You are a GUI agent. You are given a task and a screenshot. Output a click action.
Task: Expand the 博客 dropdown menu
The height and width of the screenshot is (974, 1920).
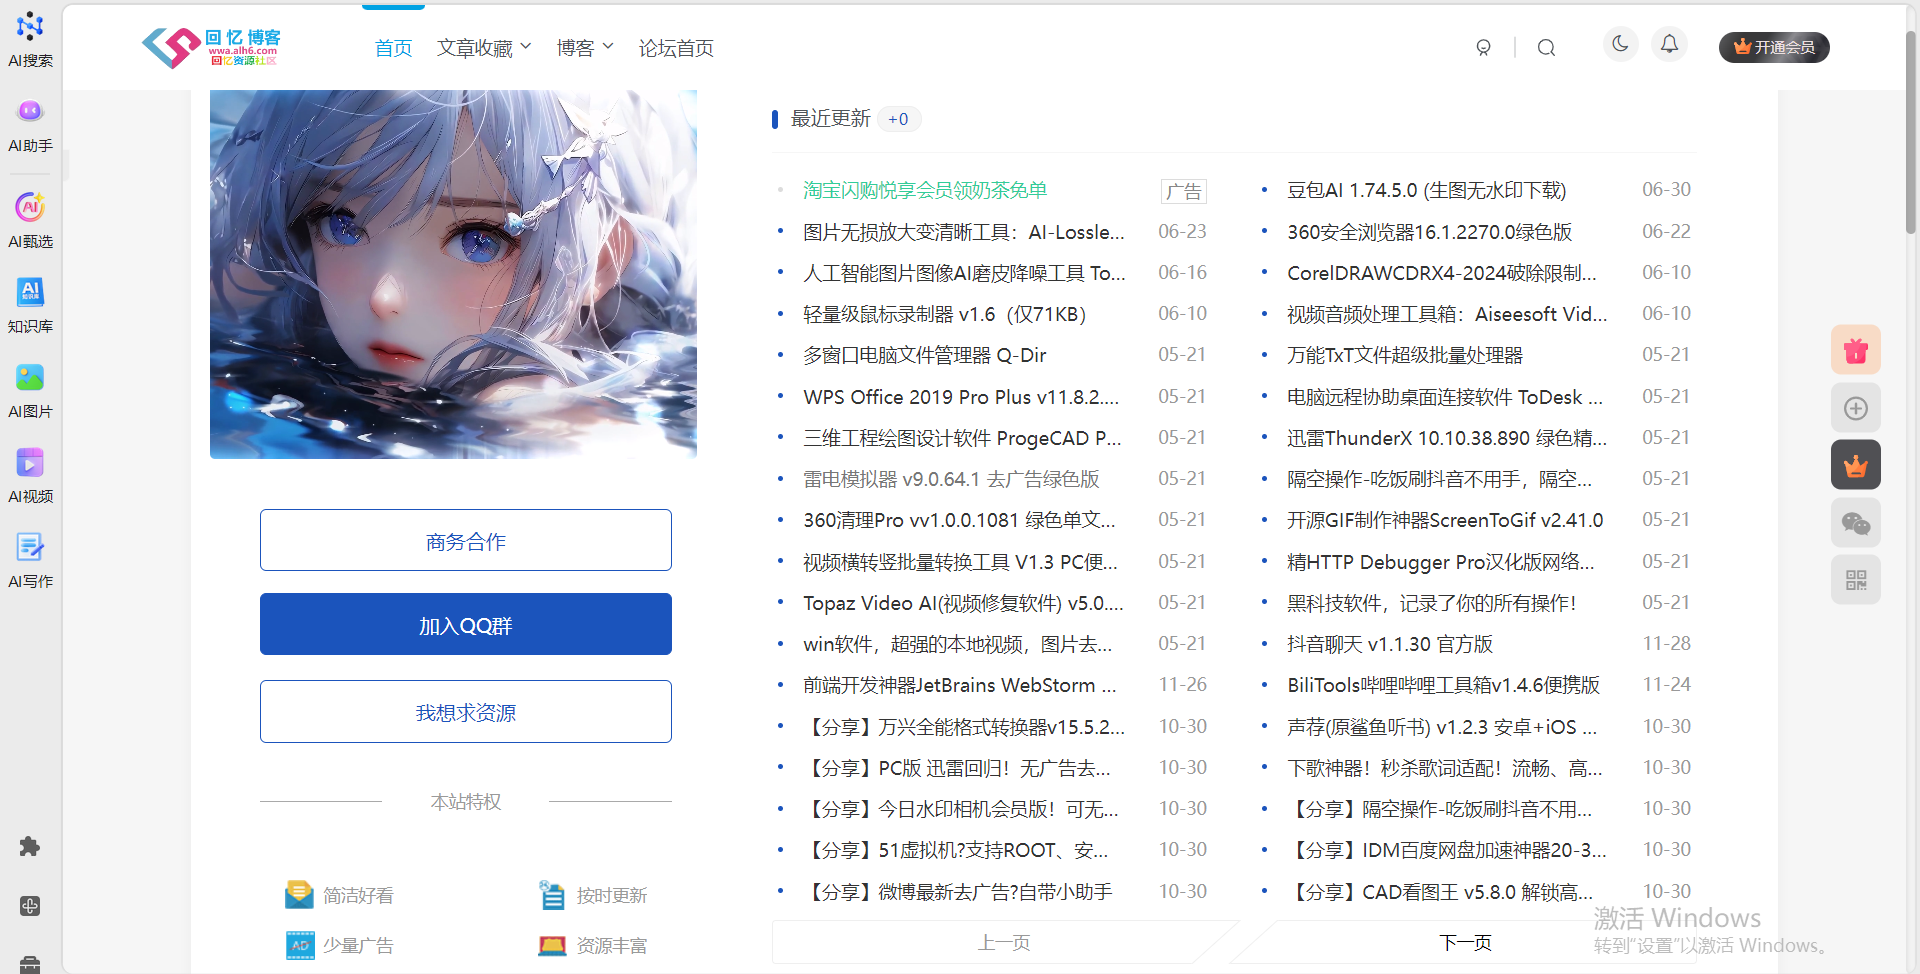pyautogui.click(x=585, y=48)
